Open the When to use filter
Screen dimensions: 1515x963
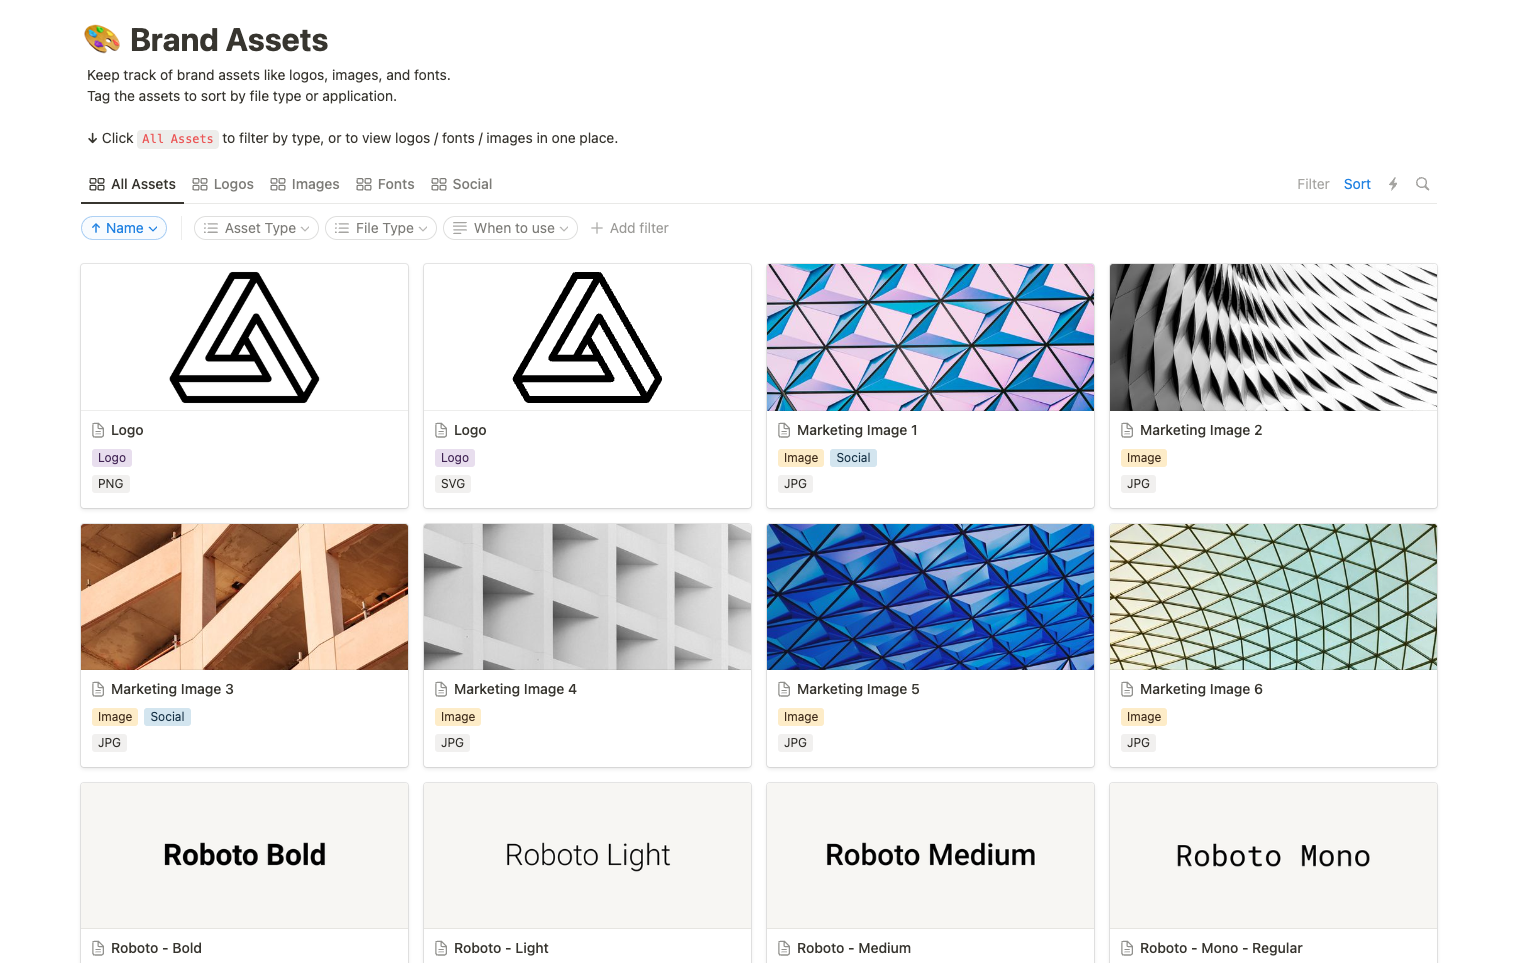pyautogui.click(x=510, y=228)
